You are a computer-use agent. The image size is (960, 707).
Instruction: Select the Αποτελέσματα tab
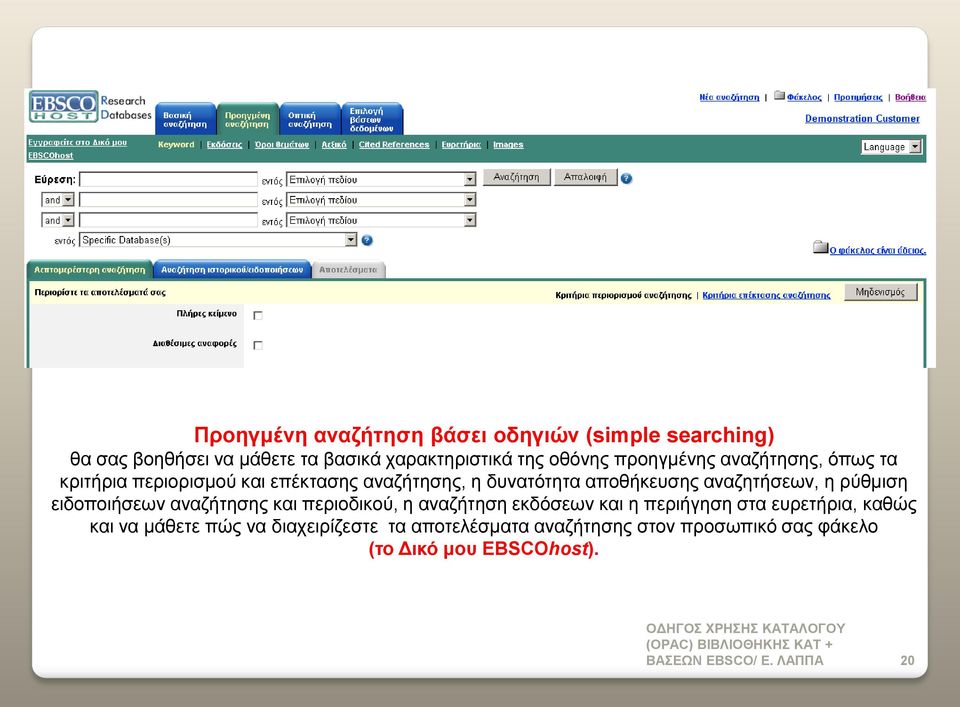coord(348,270)
